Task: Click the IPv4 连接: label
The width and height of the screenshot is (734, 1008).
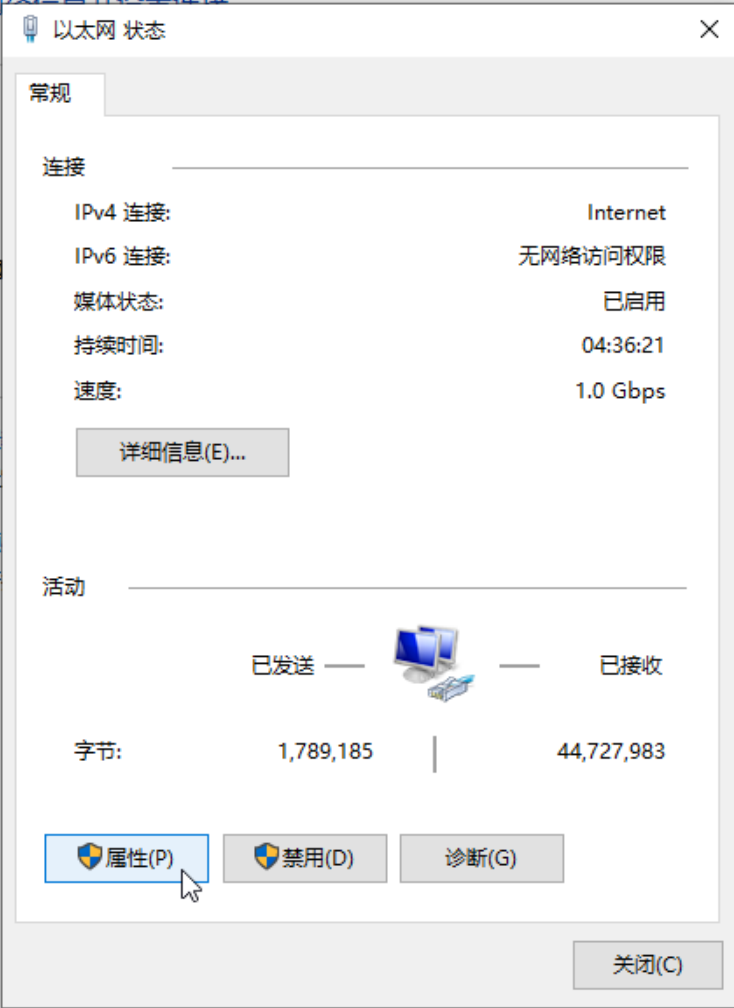Action: pyautogui.click(x=122, y=213)
